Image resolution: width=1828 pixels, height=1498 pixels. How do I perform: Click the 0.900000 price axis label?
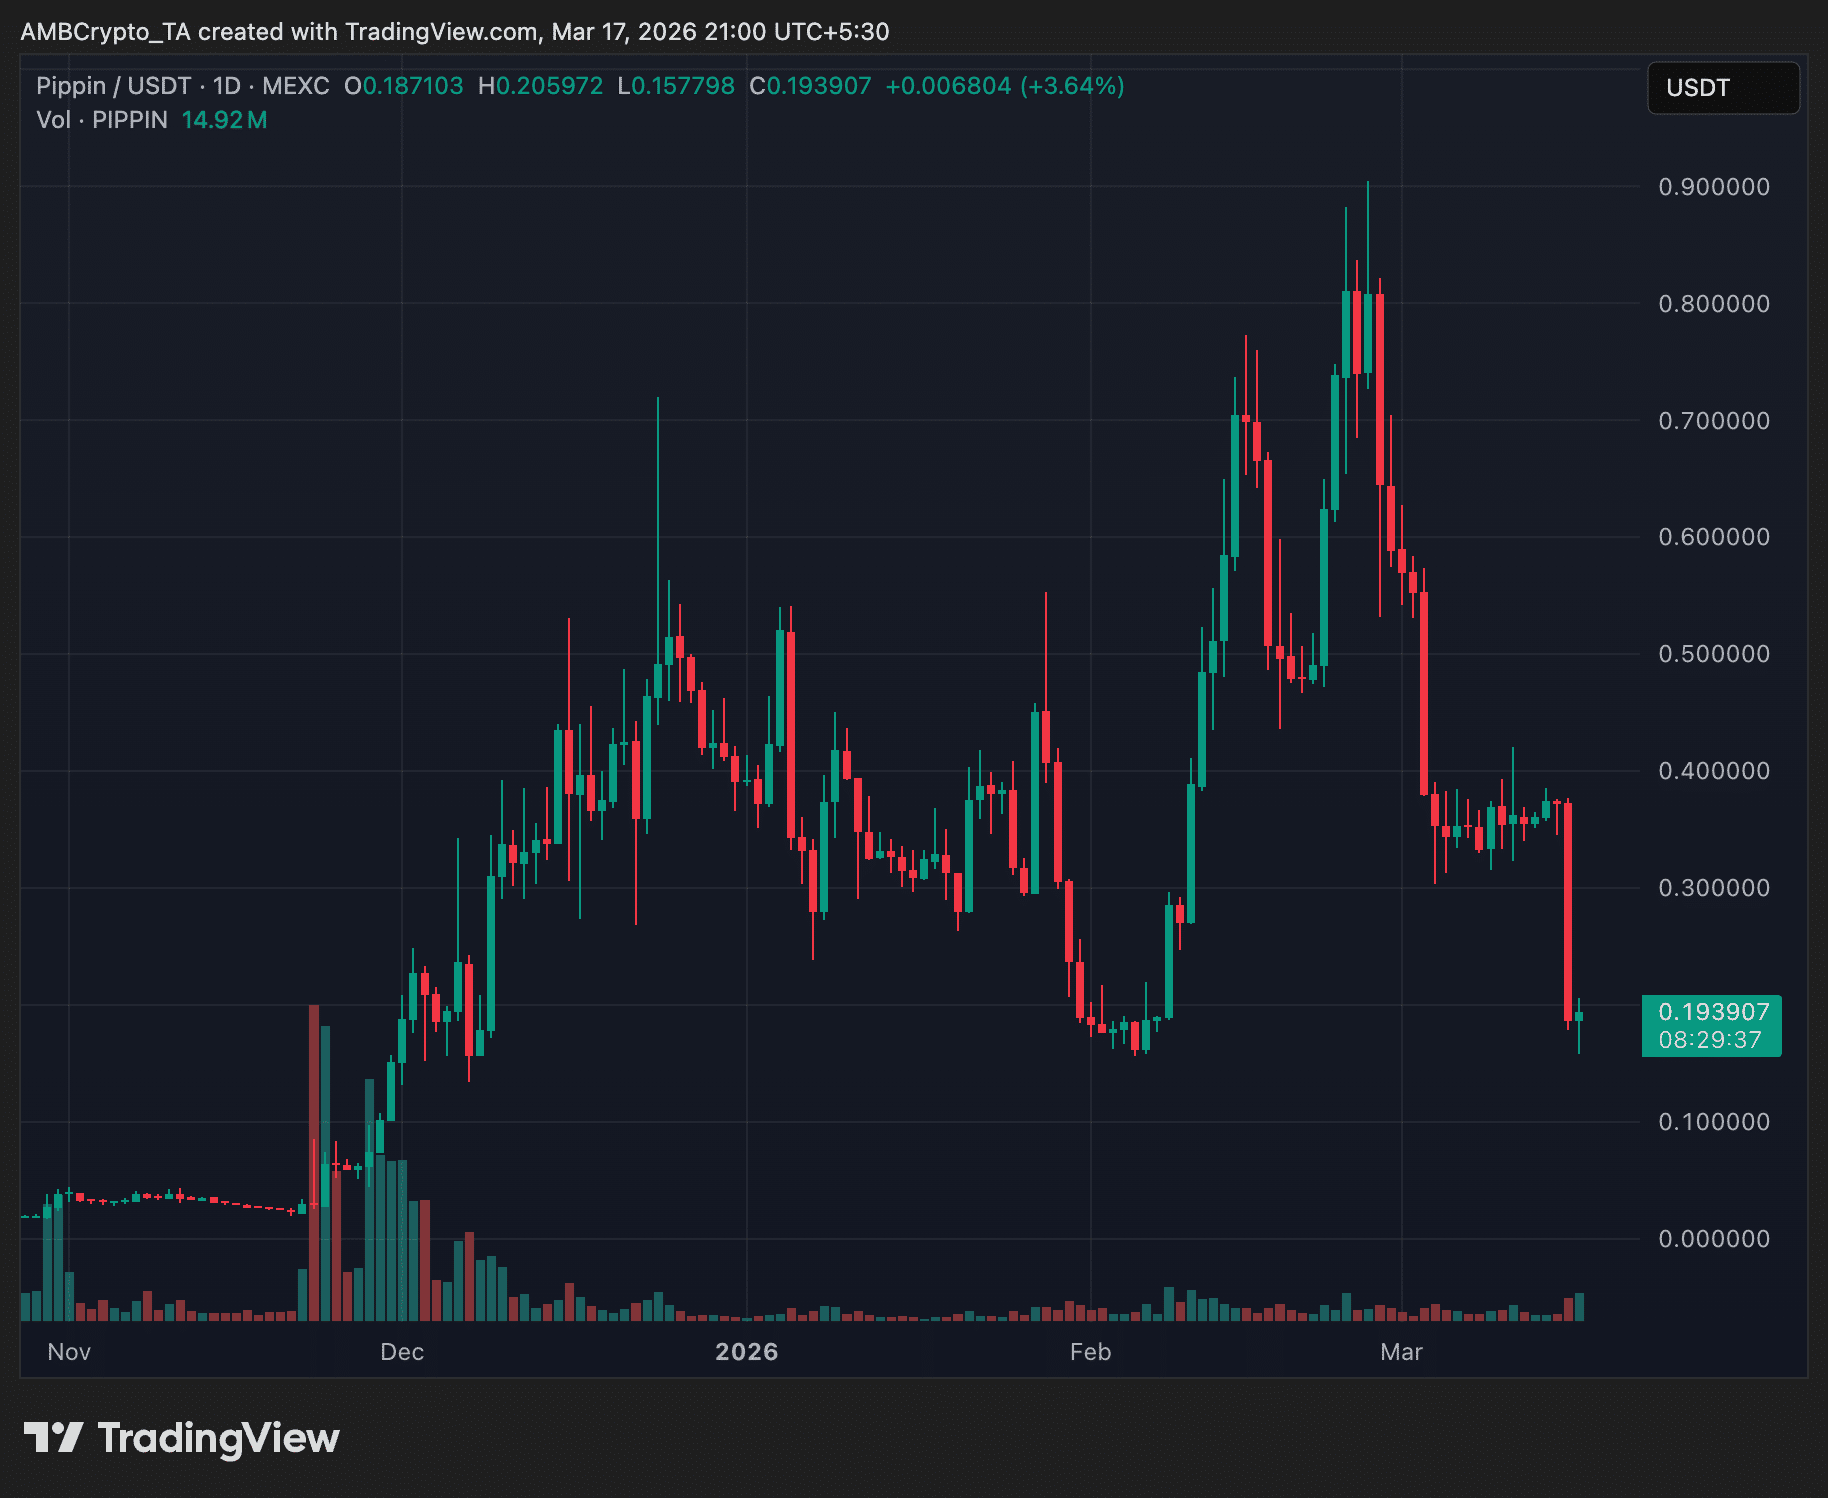pyautogui.click(x=1713, y=187)
